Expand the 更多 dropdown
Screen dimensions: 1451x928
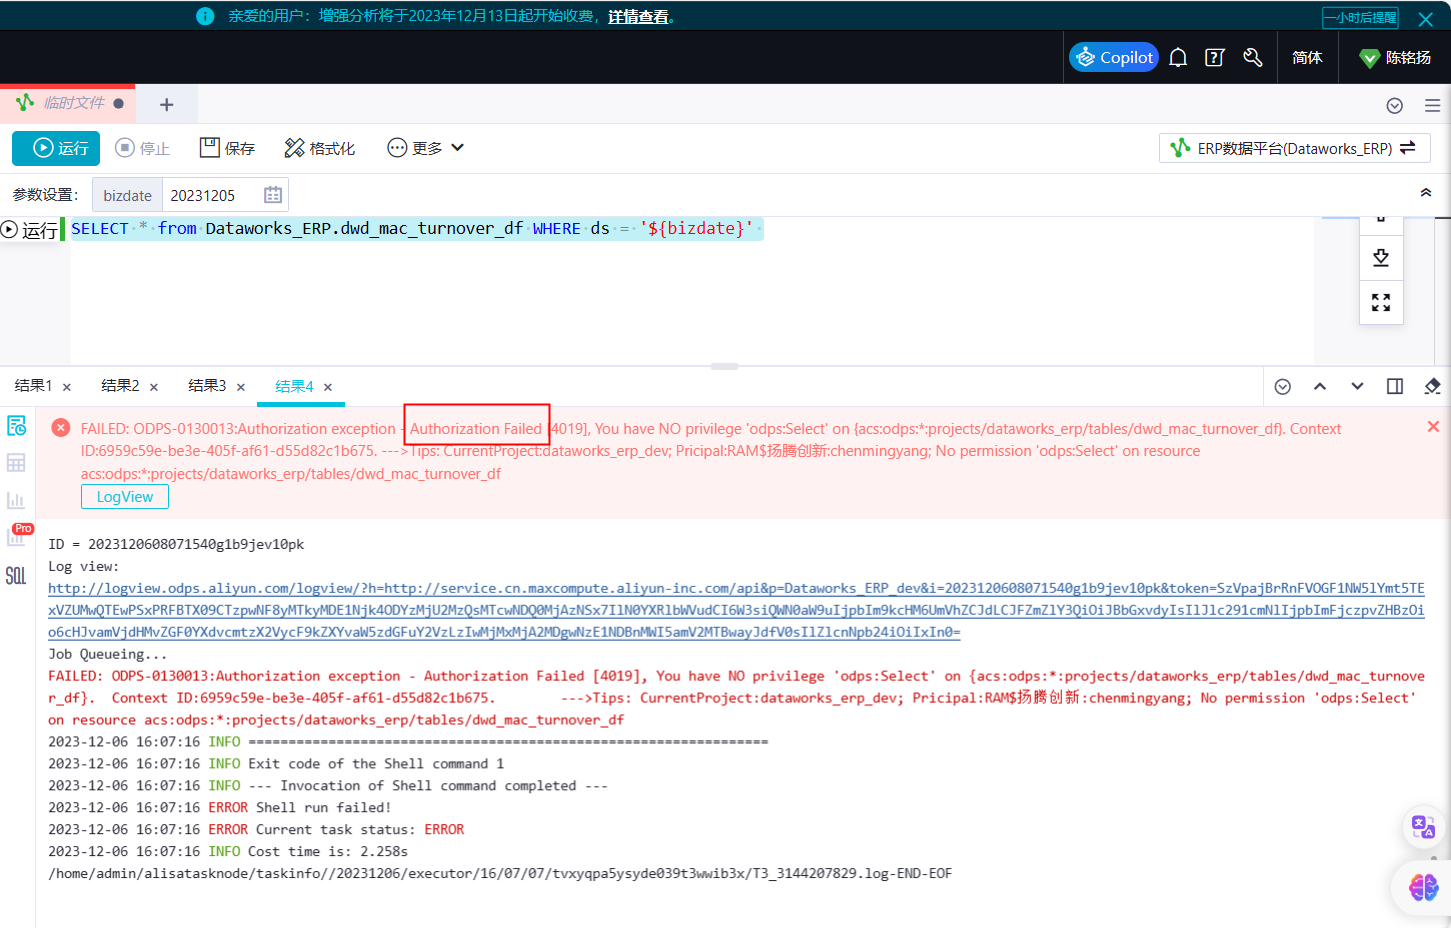click(426, 148)
